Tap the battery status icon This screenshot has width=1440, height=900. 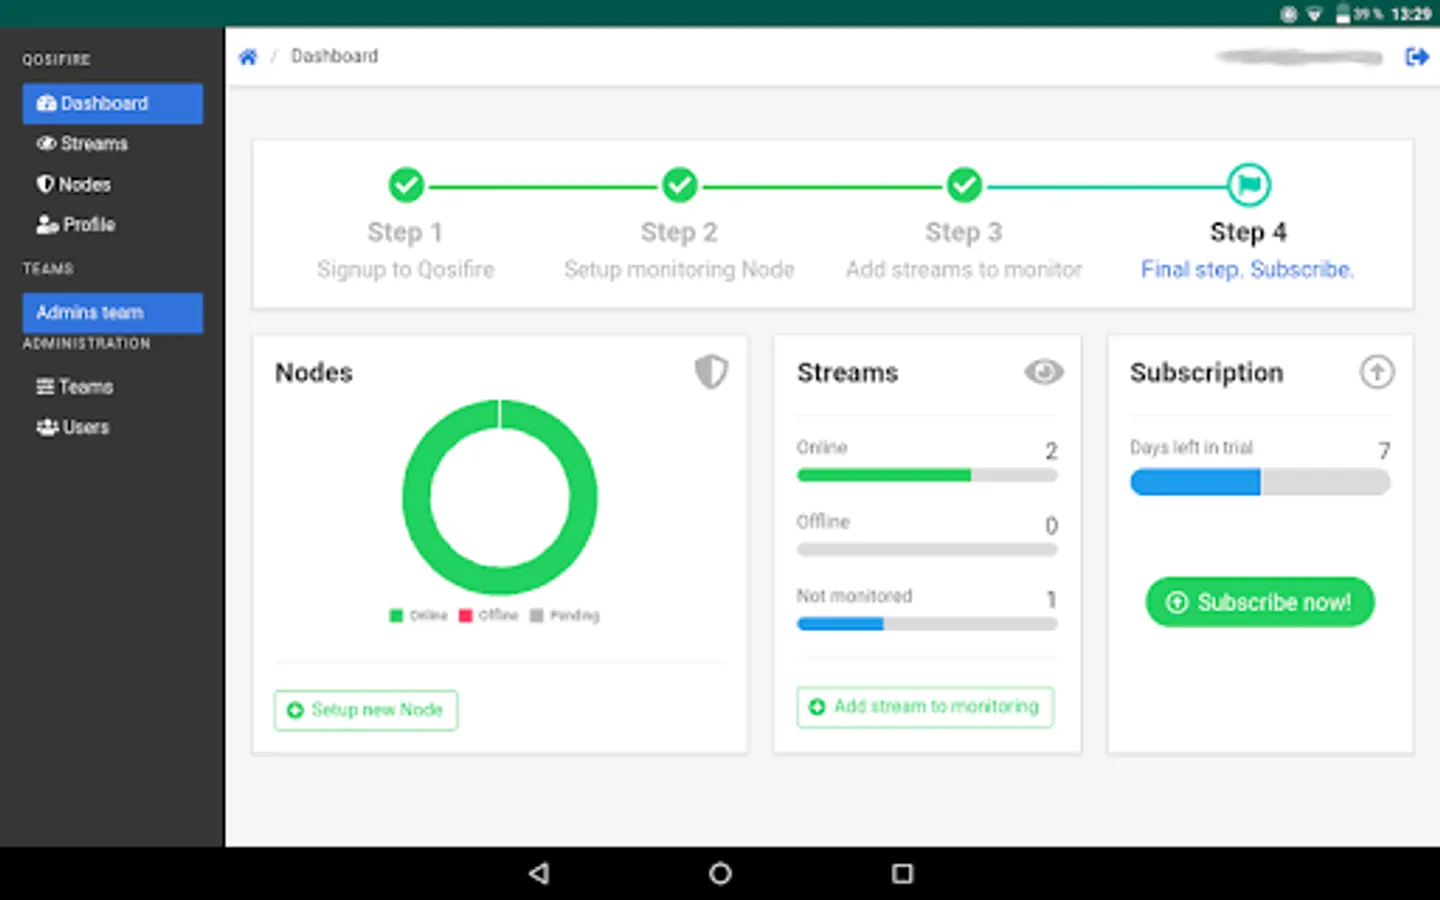(x=1343, y=14)
